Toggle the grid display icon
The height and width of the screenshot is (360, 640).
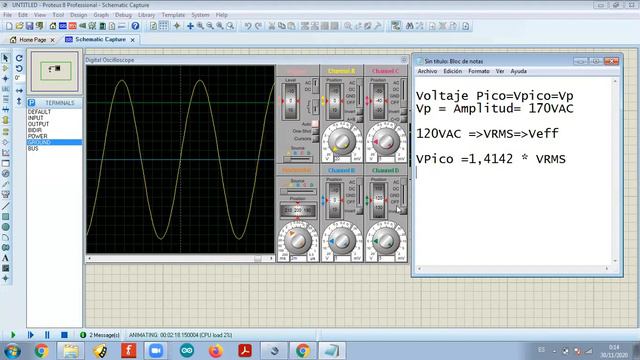[x=163, y=26]
